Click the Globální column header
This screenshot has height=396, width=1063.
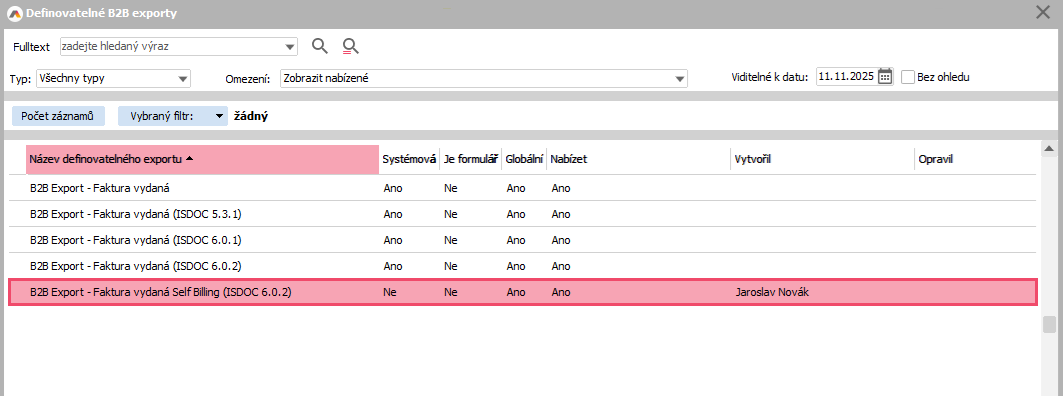click(524, 159)
